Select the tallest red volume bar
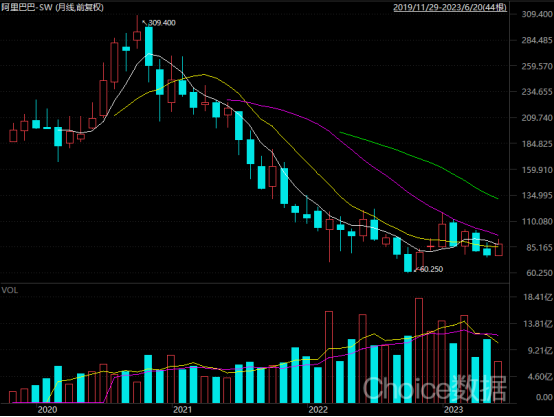Image resolution: width=554 pixels, height=417 pixels. point(419,351)
